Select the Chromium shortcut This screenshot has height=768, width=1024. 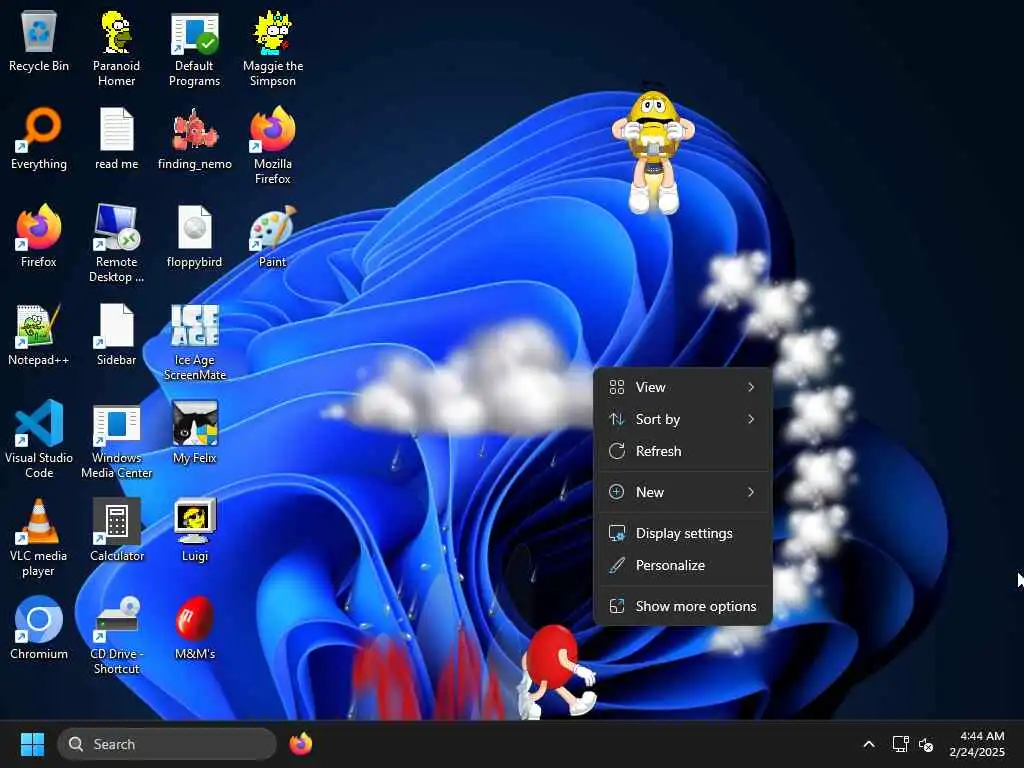tap(39, 629)
